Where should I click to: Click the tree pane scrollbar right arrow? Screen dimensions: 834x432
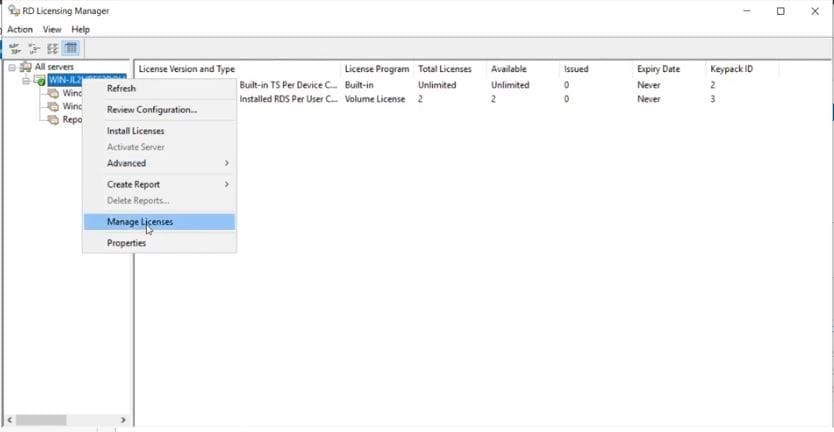124,421
